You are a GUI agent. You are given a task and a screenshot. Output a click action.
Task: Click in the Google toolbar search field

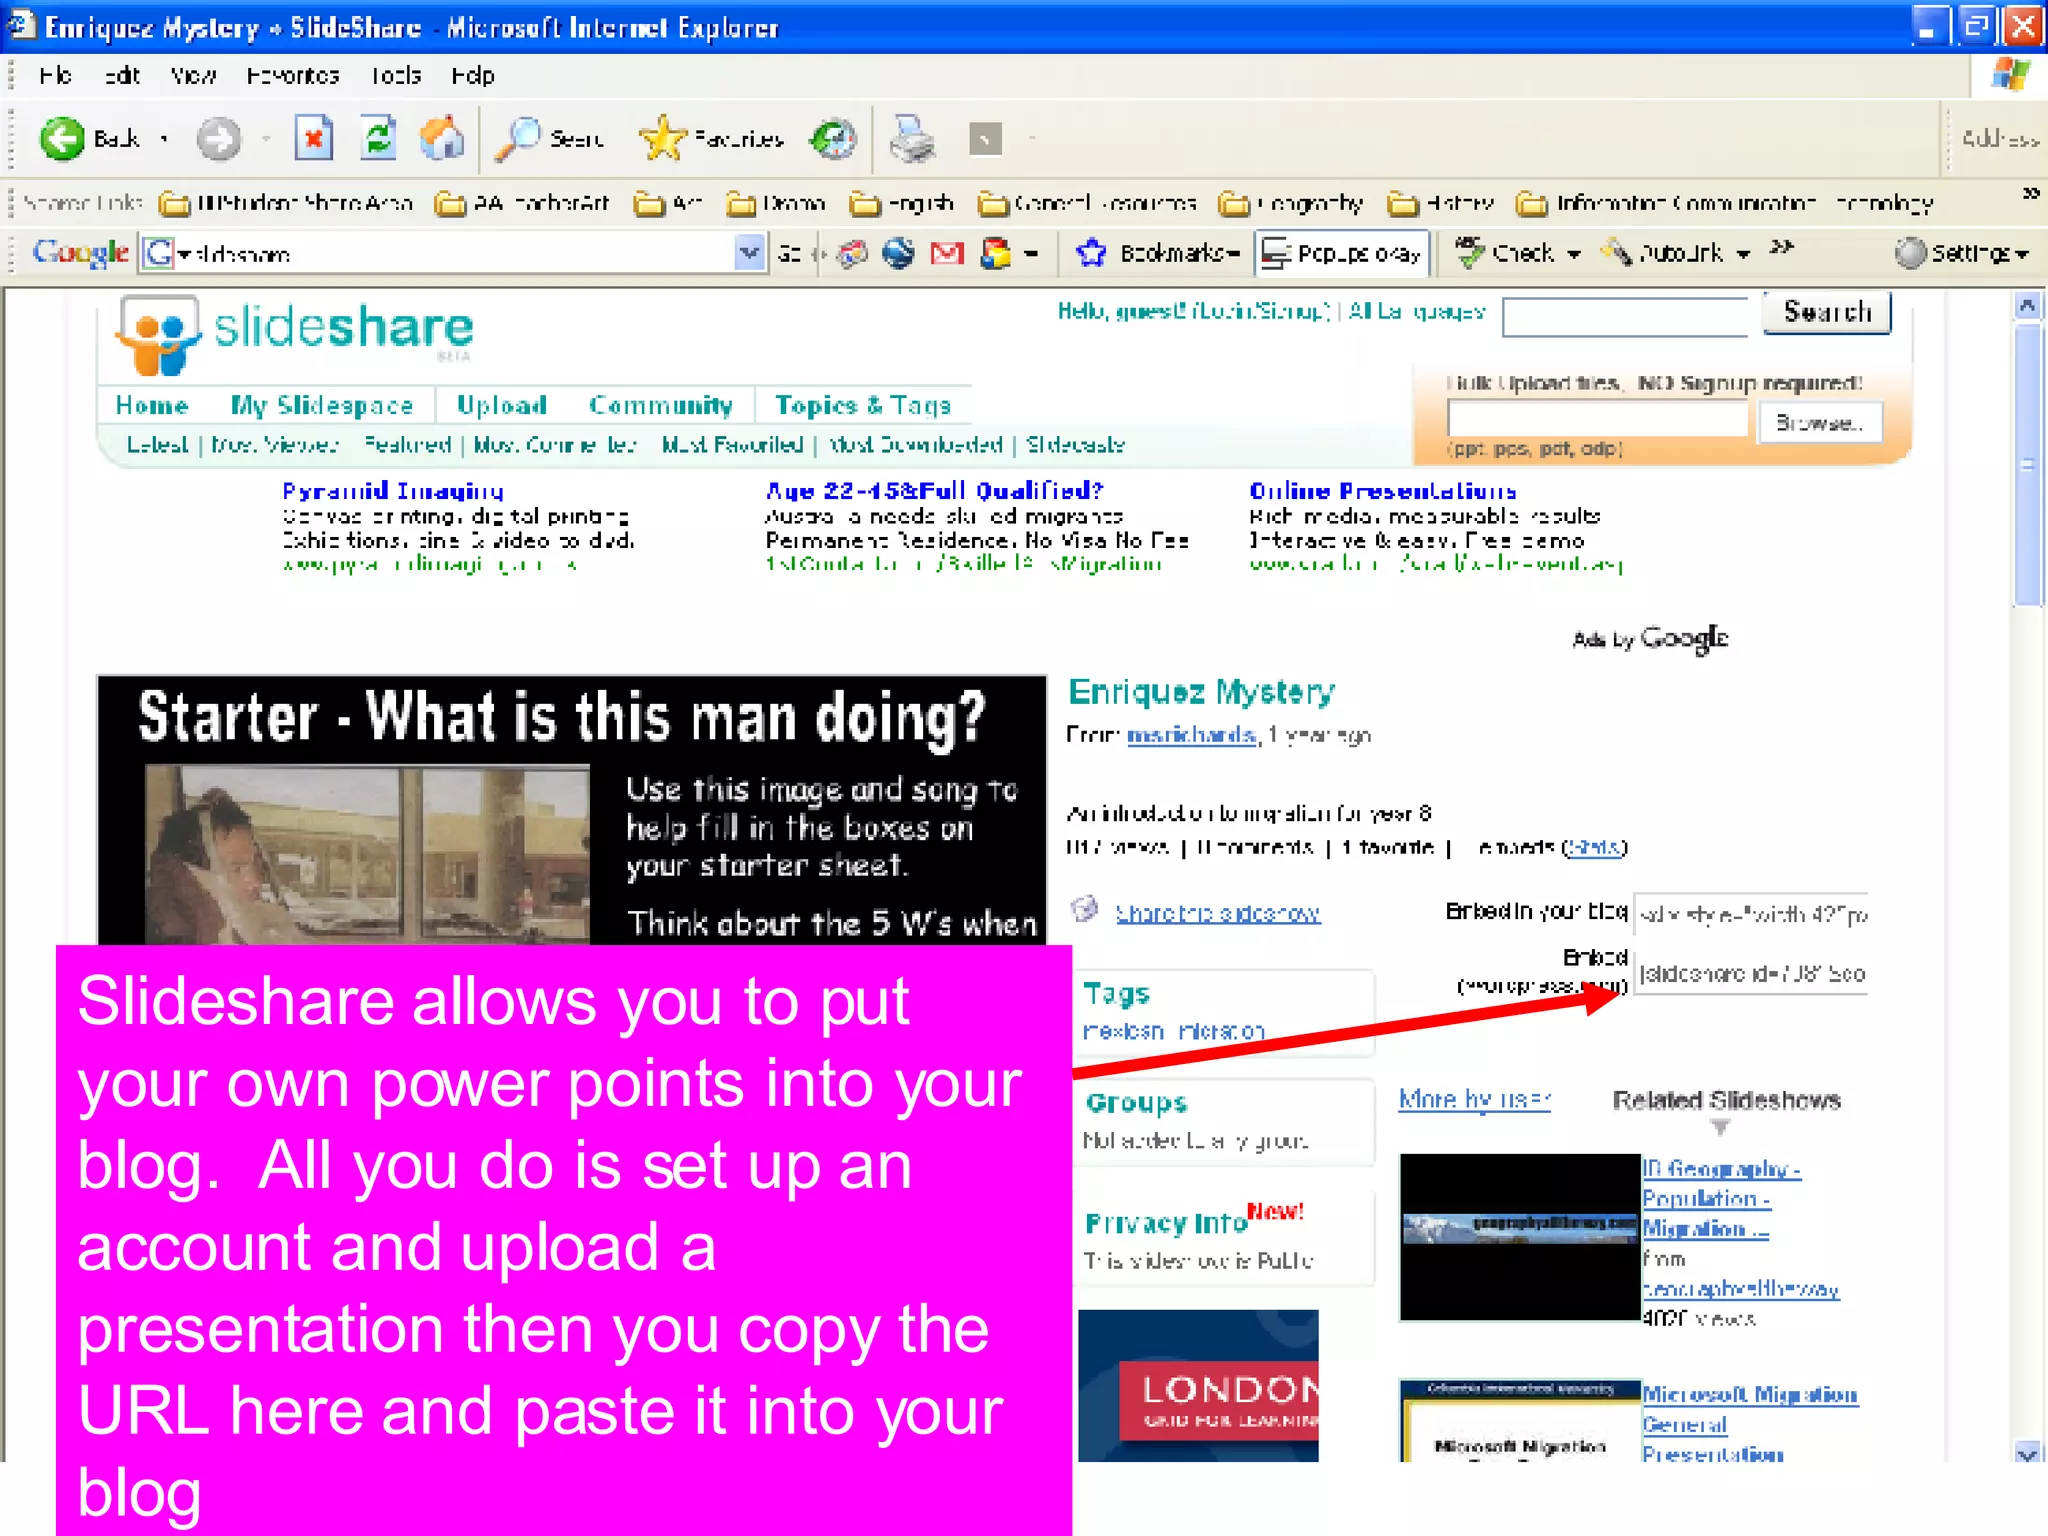click(438, 253)
